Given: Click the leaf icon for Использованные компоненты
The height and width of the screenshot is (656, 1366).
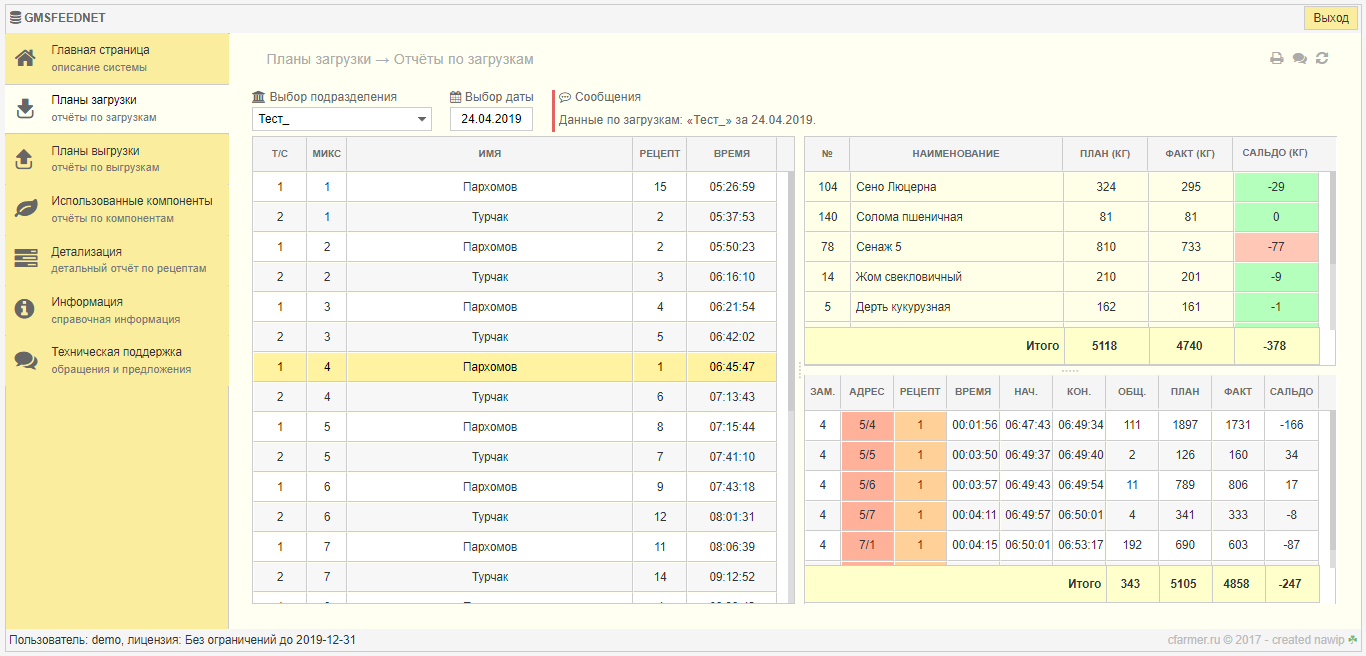Looking at the screenshot, I should [x=26, y=209].
